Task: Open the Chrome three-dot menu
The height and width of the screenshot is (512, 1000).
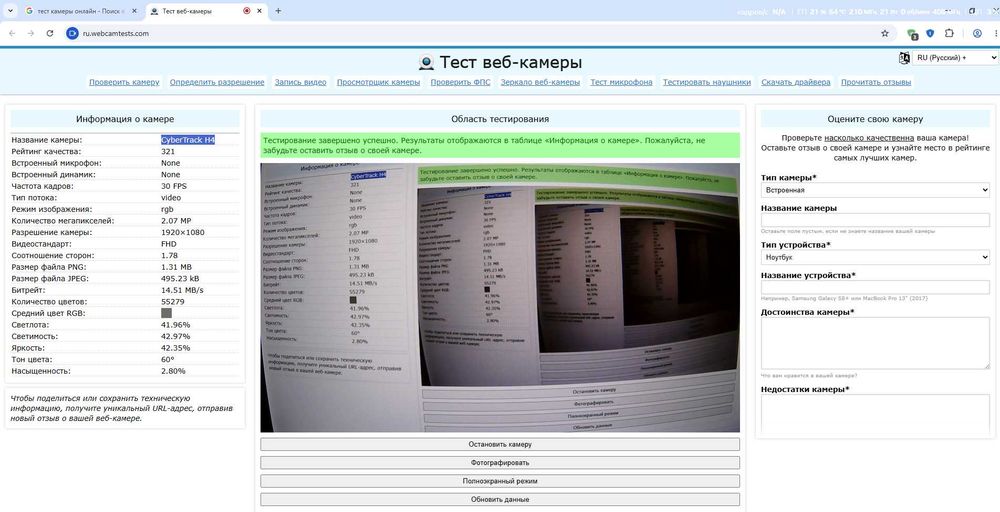Action: pos(996,33)
